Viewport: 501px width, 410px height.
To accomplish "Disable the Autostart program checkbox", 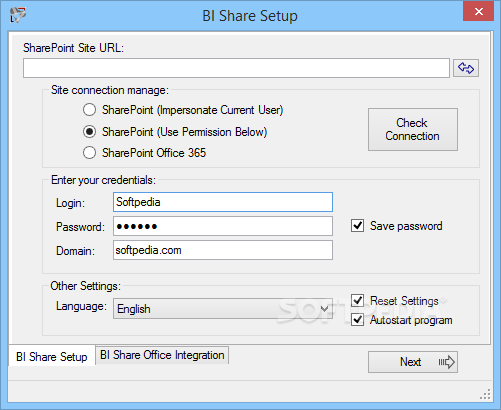I will tap(357, 320).
